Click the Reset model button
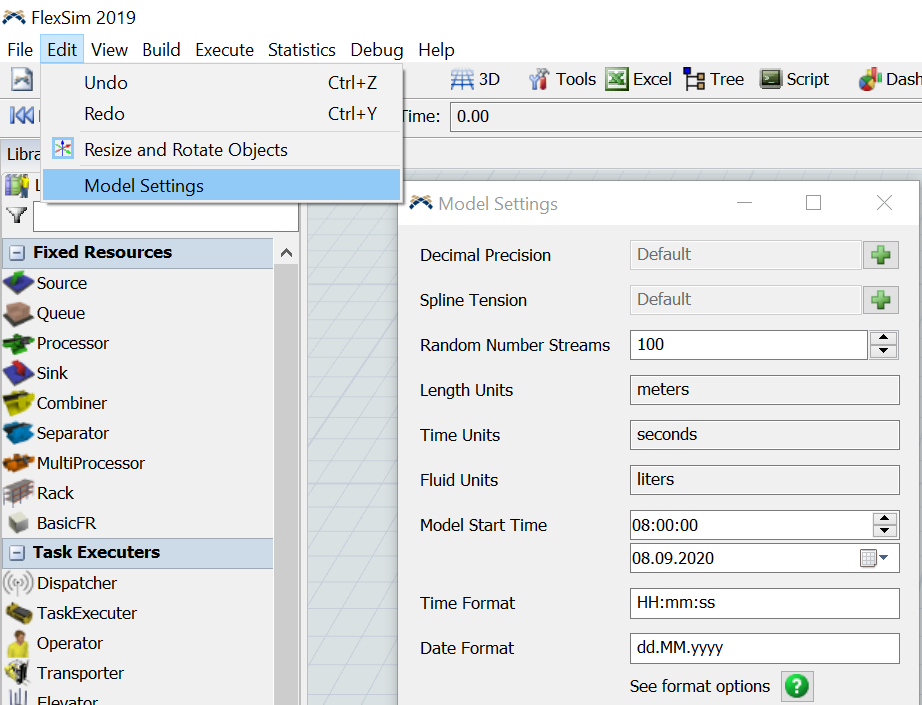 (x=22, y=115)
